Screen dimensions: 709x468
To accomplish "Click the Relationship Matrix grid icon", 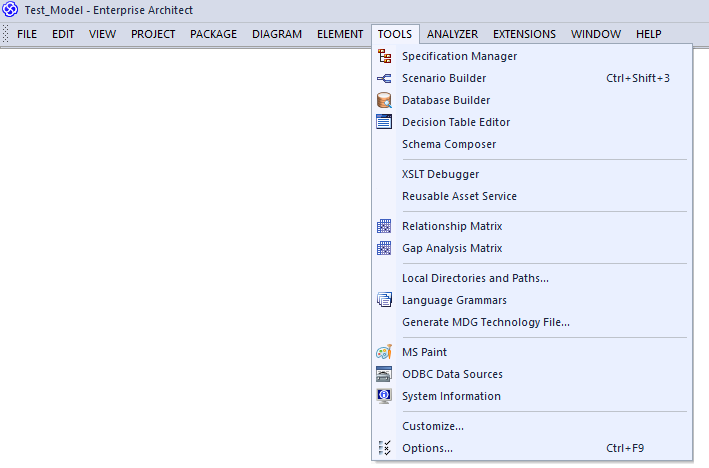I will (384, 226).
